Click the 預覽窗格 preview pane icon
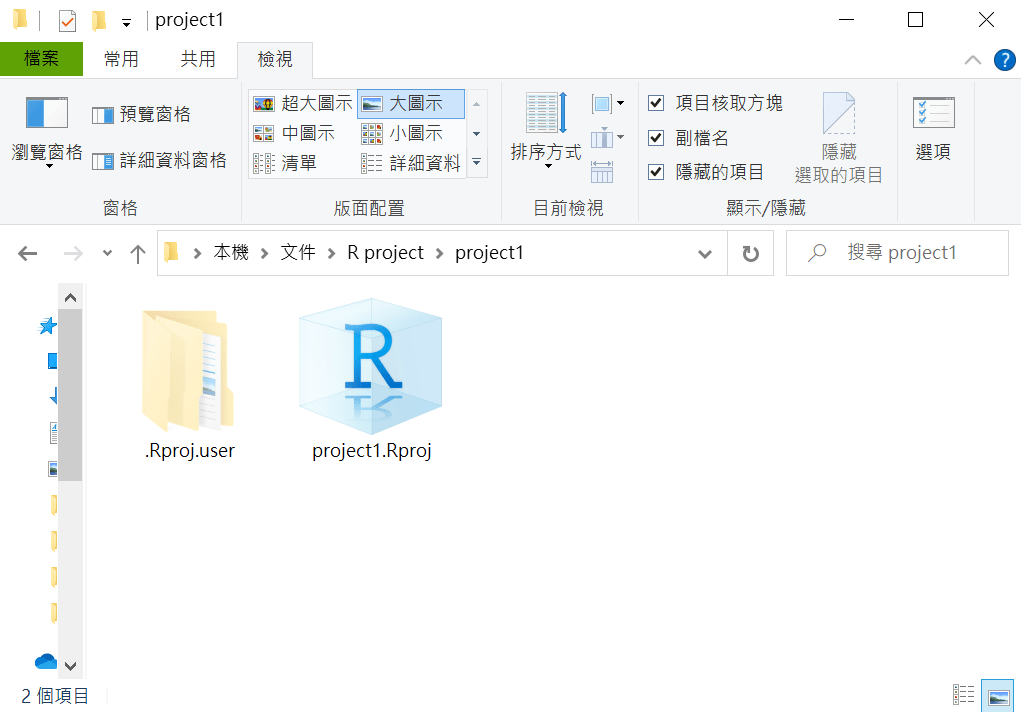The width and height of the screenshot is (1021, 712). 103,115
